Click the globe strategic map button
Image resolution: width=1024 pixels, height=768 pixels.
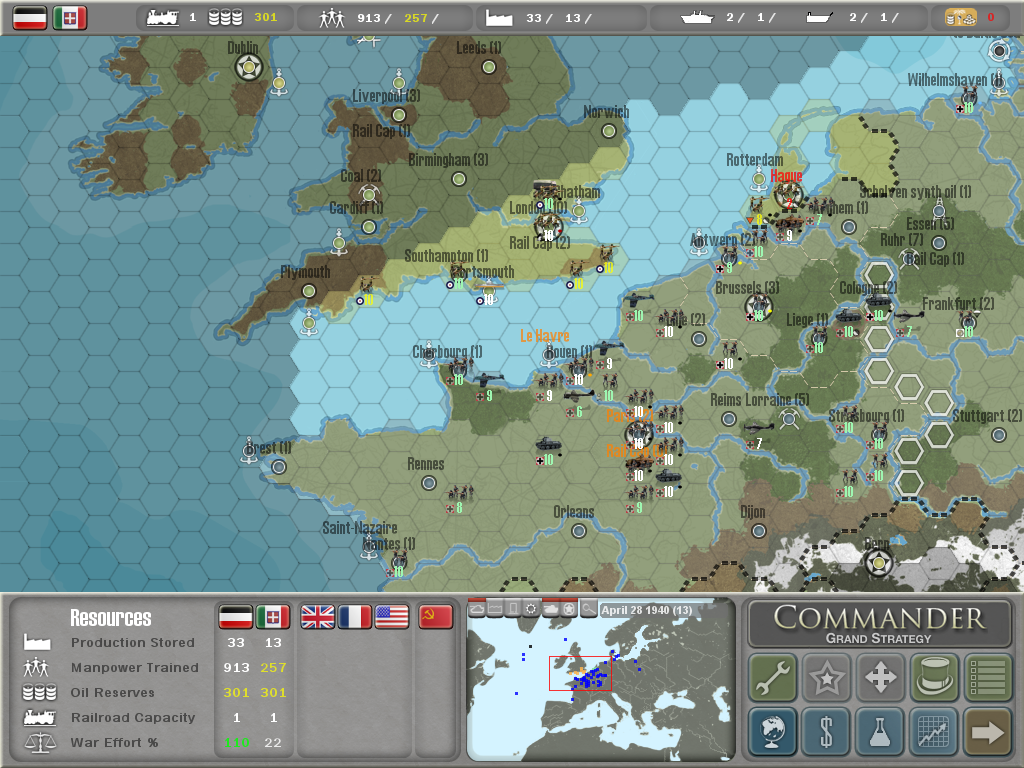pos(773,731)
